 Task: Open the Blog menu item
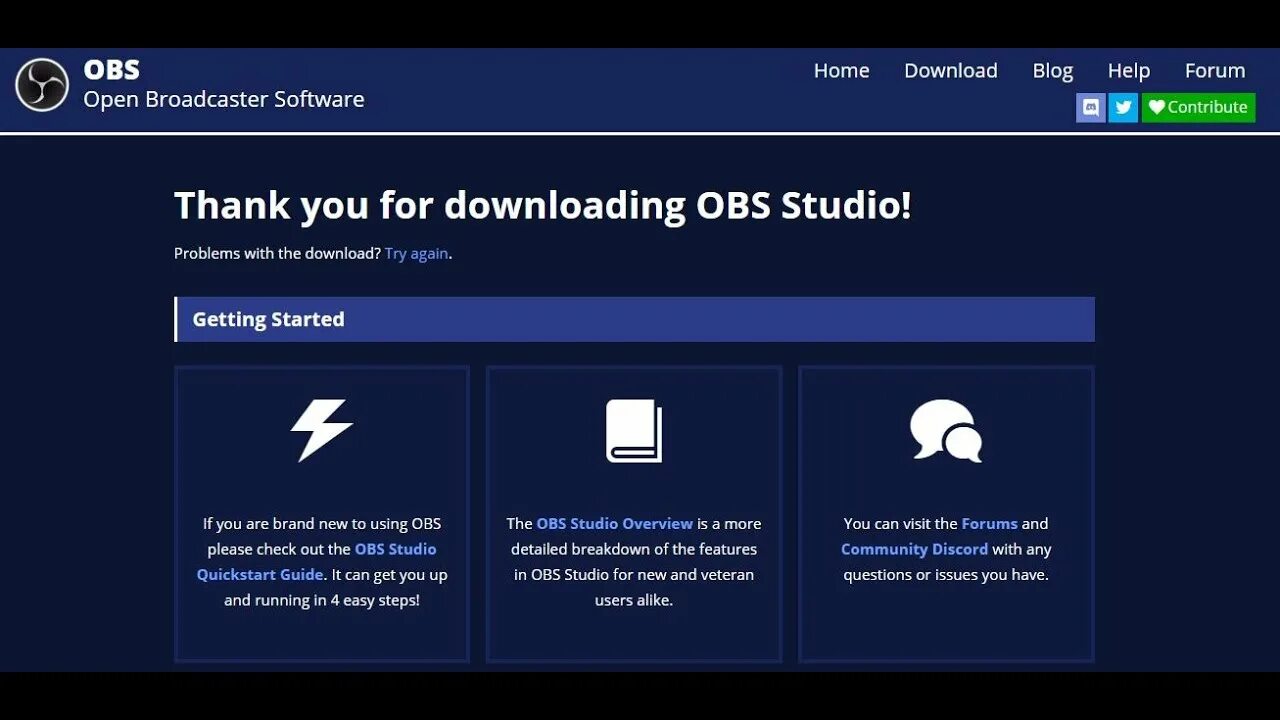[1052, 71]
